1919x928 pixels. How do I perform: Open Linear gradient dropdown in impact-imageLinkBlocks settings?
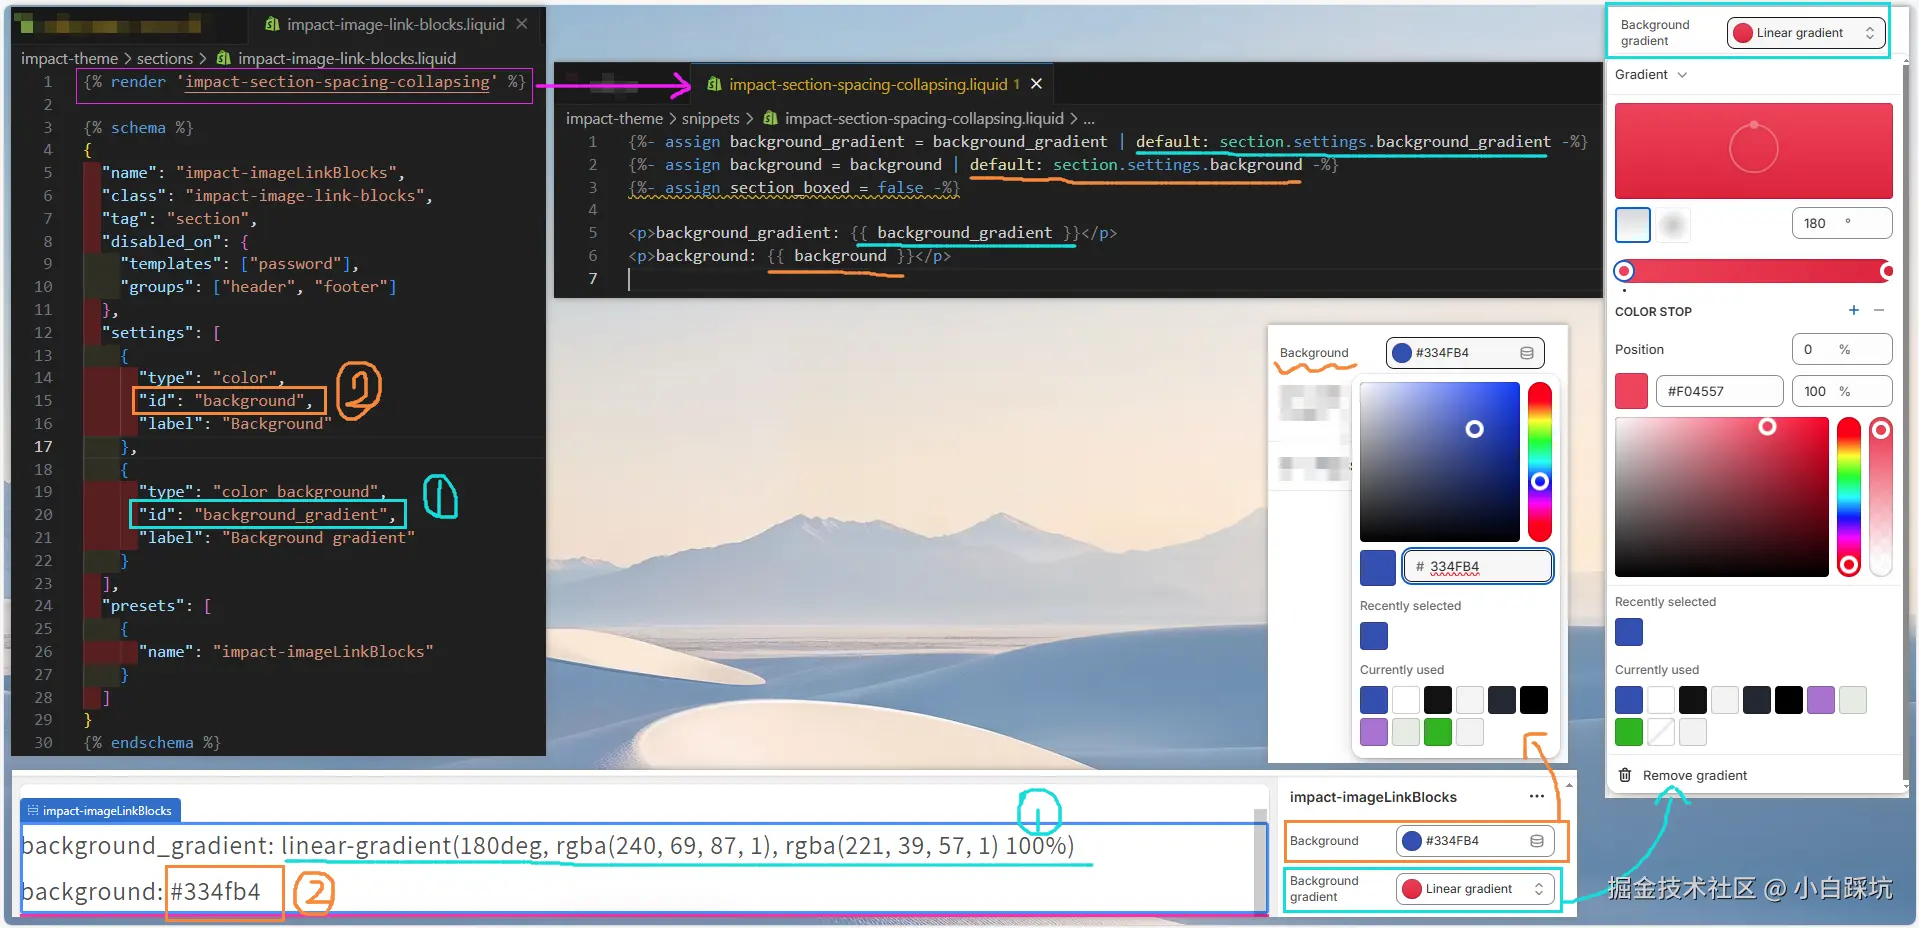click(1475, 889)
